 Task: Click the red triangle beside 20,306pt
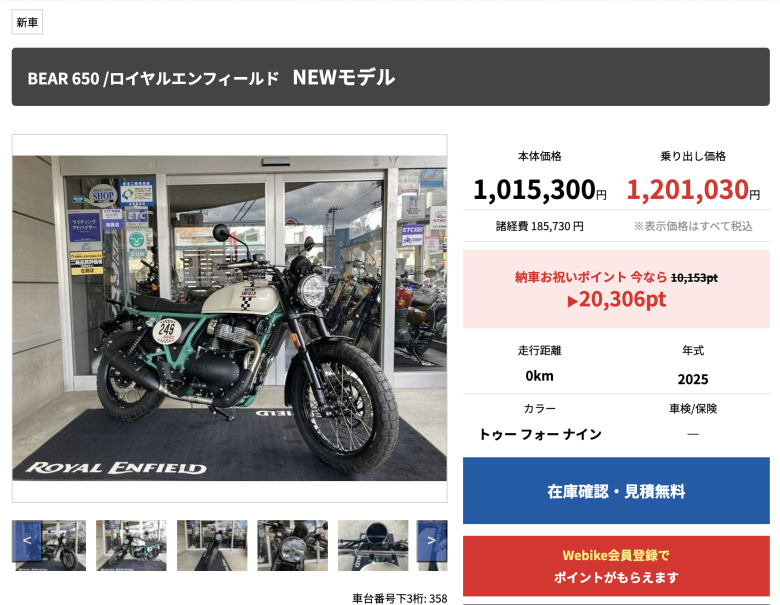pyautogui.click(x=573, y=302)
